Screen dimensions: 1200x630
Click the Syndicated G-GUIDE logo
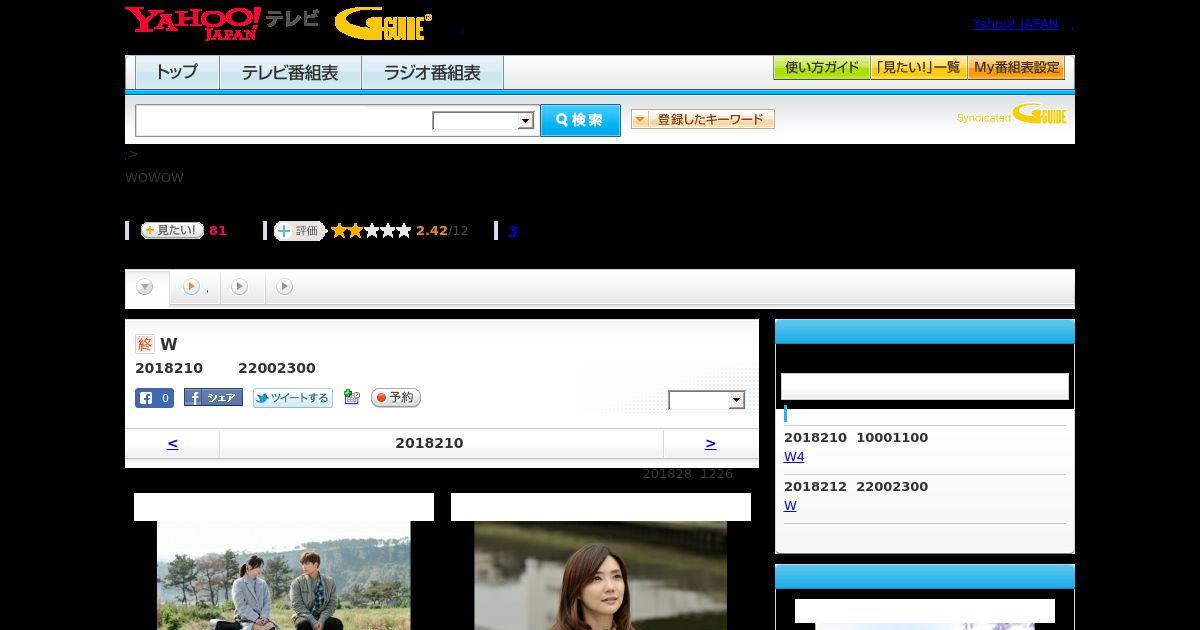click(1012, 115)
